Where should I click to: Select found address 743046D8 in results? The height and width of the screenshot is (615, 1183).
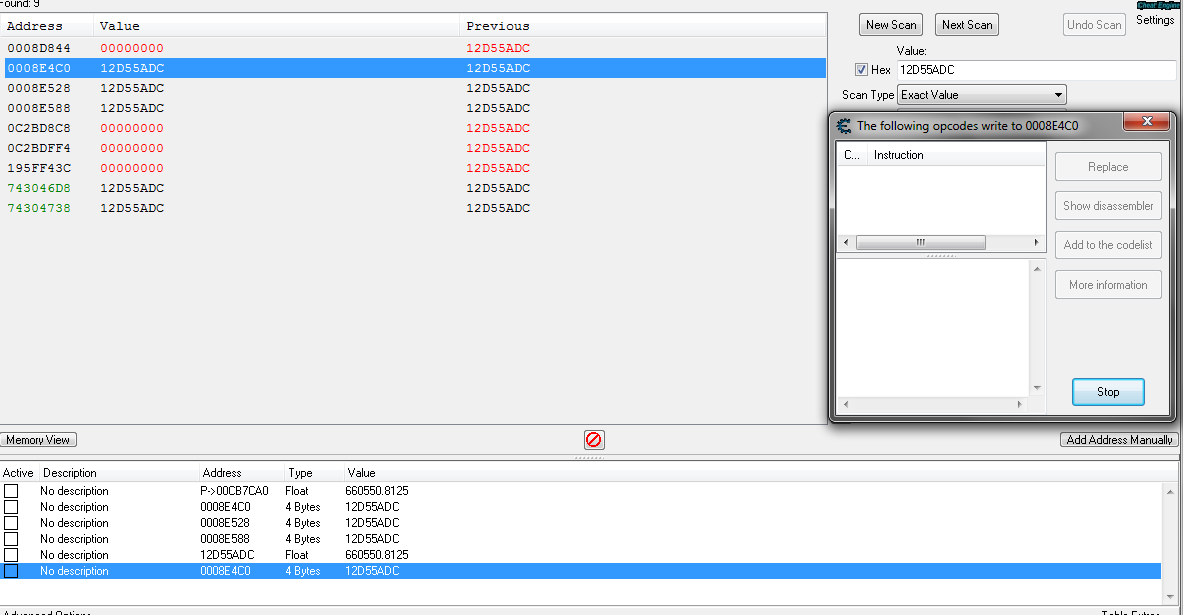coord(39,188)
